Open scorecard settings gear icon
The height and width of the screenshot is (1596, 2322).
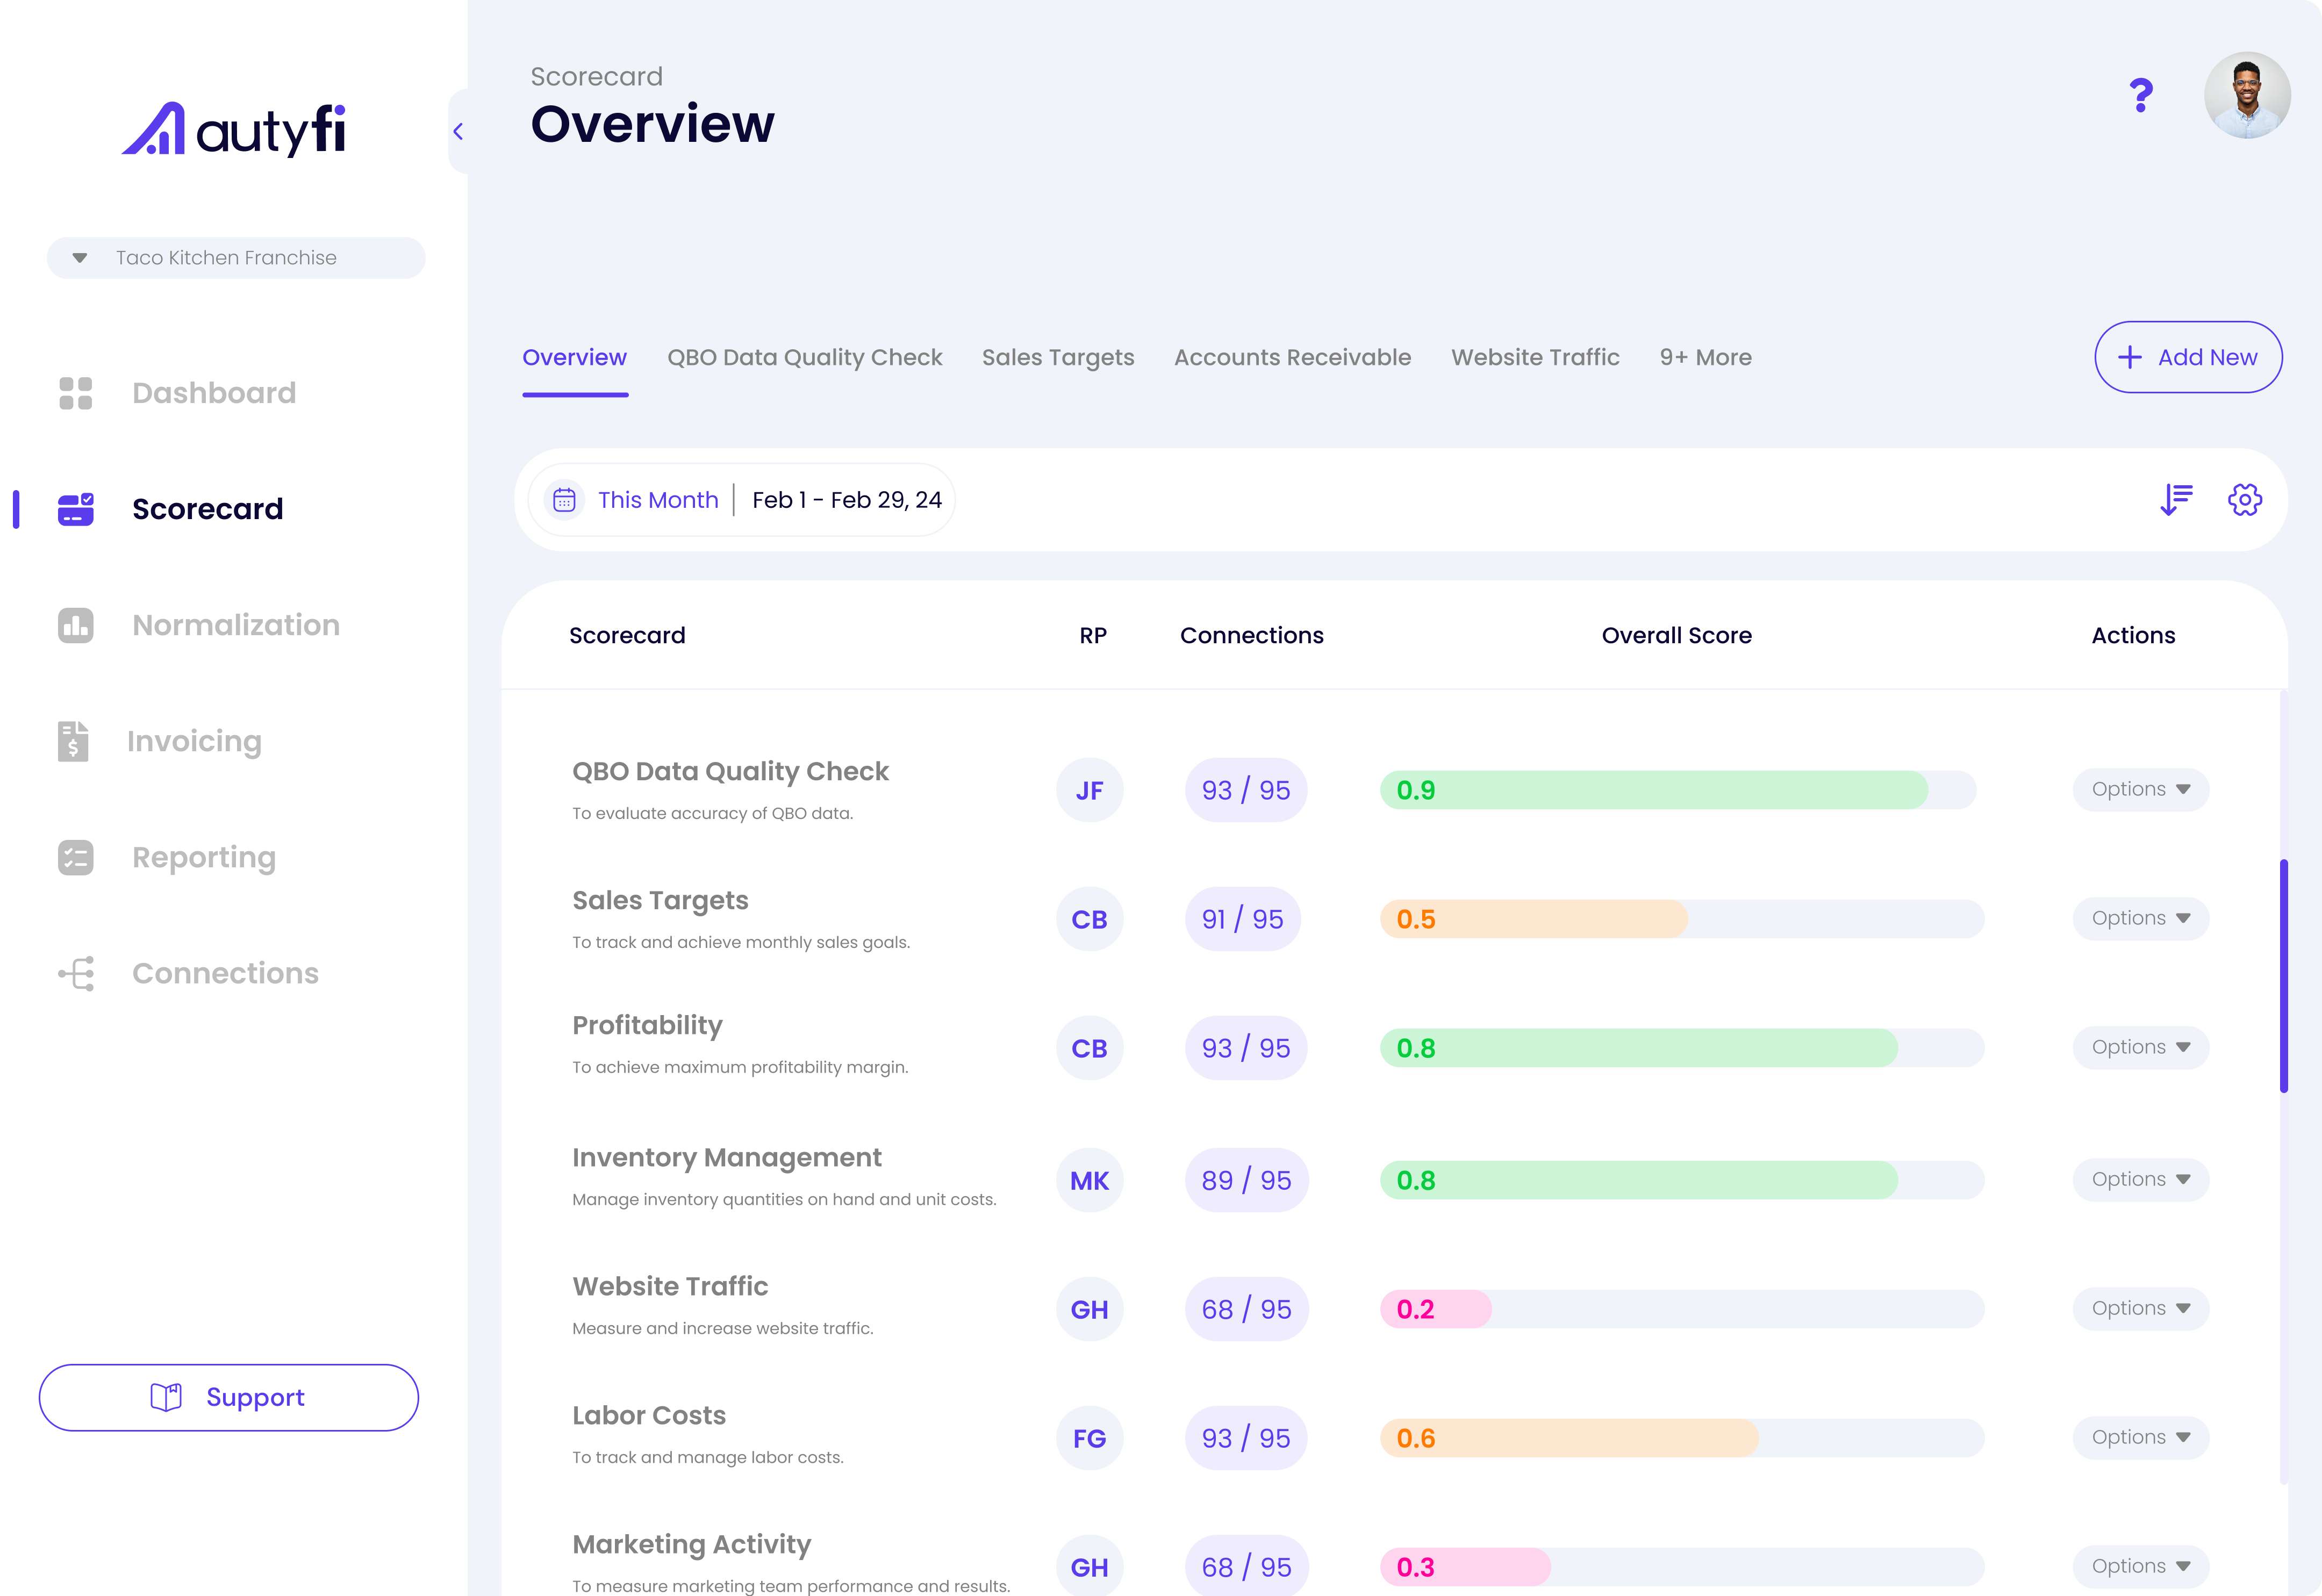2245,499
